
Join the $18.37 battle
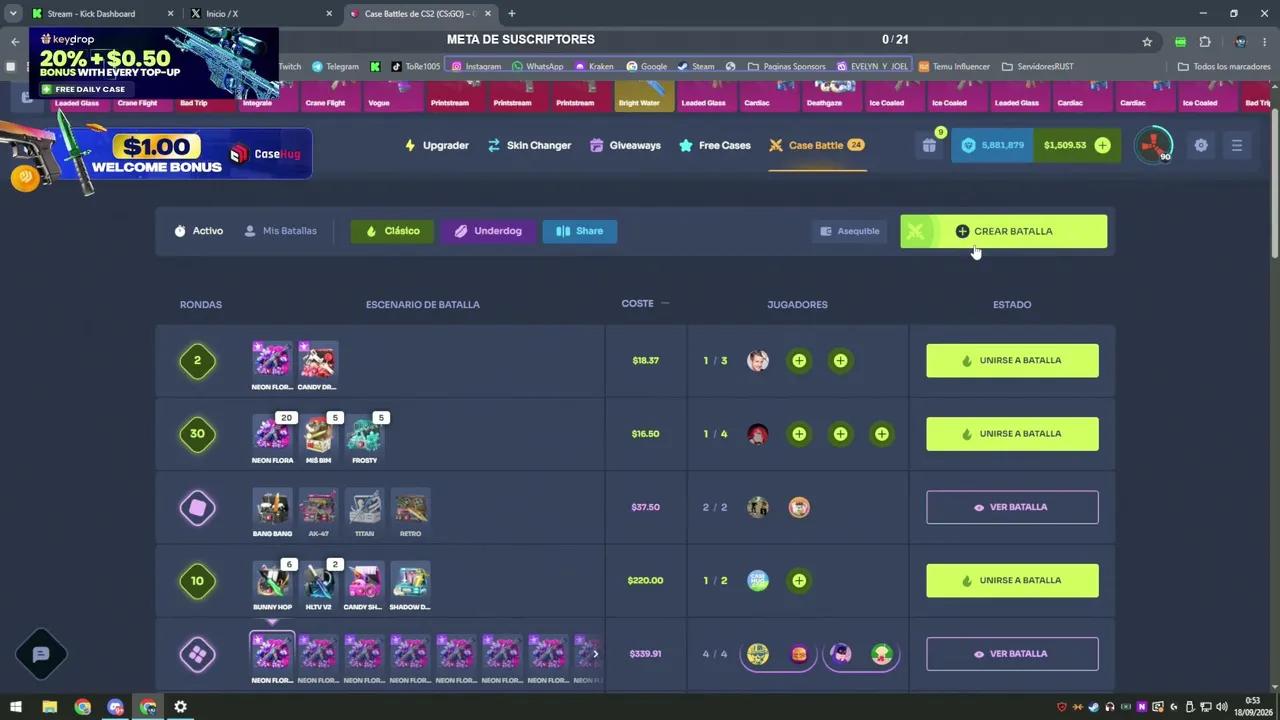coord(1012,361)
